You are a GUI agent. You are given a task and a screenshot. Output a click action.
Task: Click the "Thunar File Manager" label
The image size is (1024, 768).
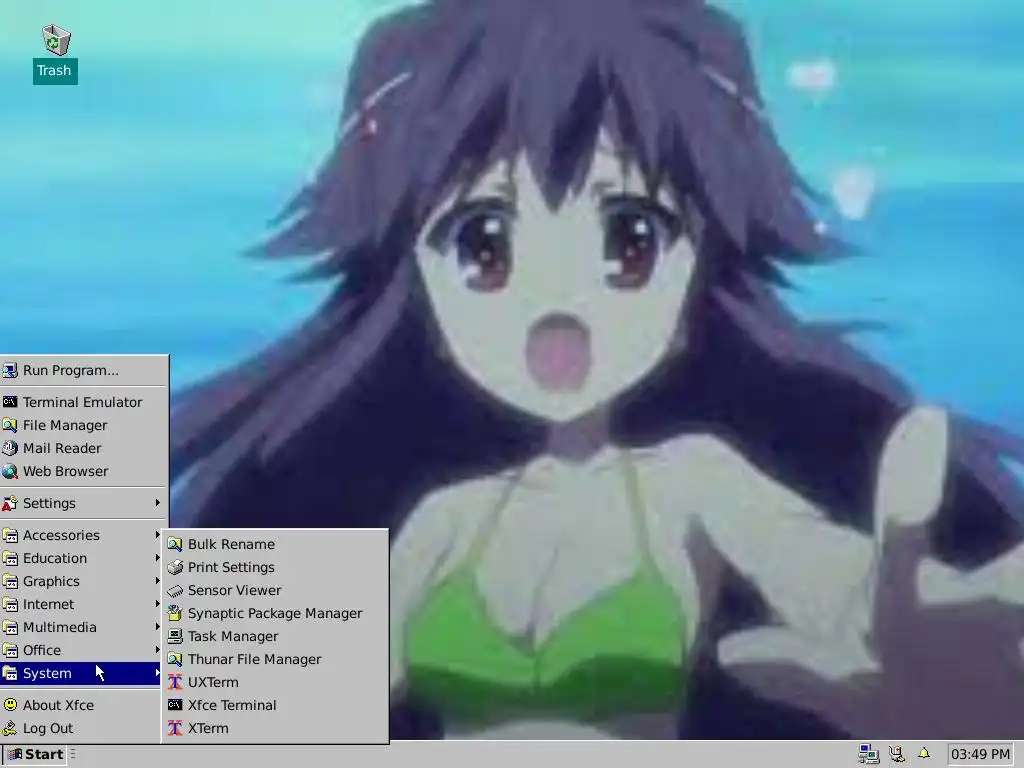pyautogui.click(x=255, y=659)
